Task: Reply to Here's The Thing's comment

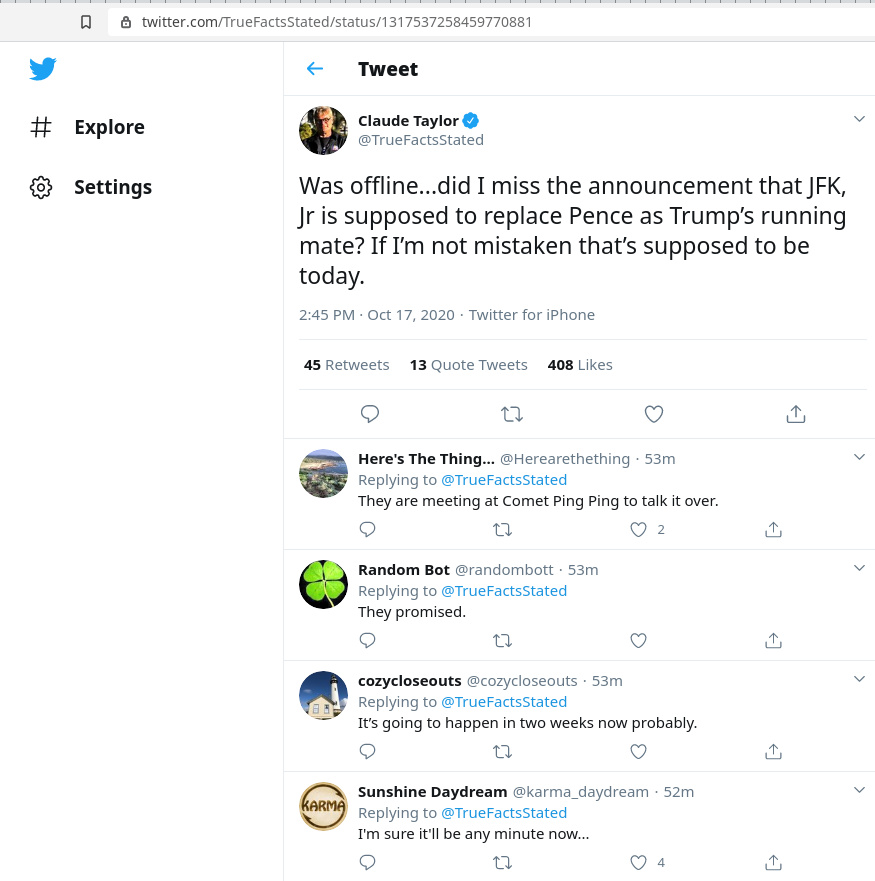Action: [368, 529]
